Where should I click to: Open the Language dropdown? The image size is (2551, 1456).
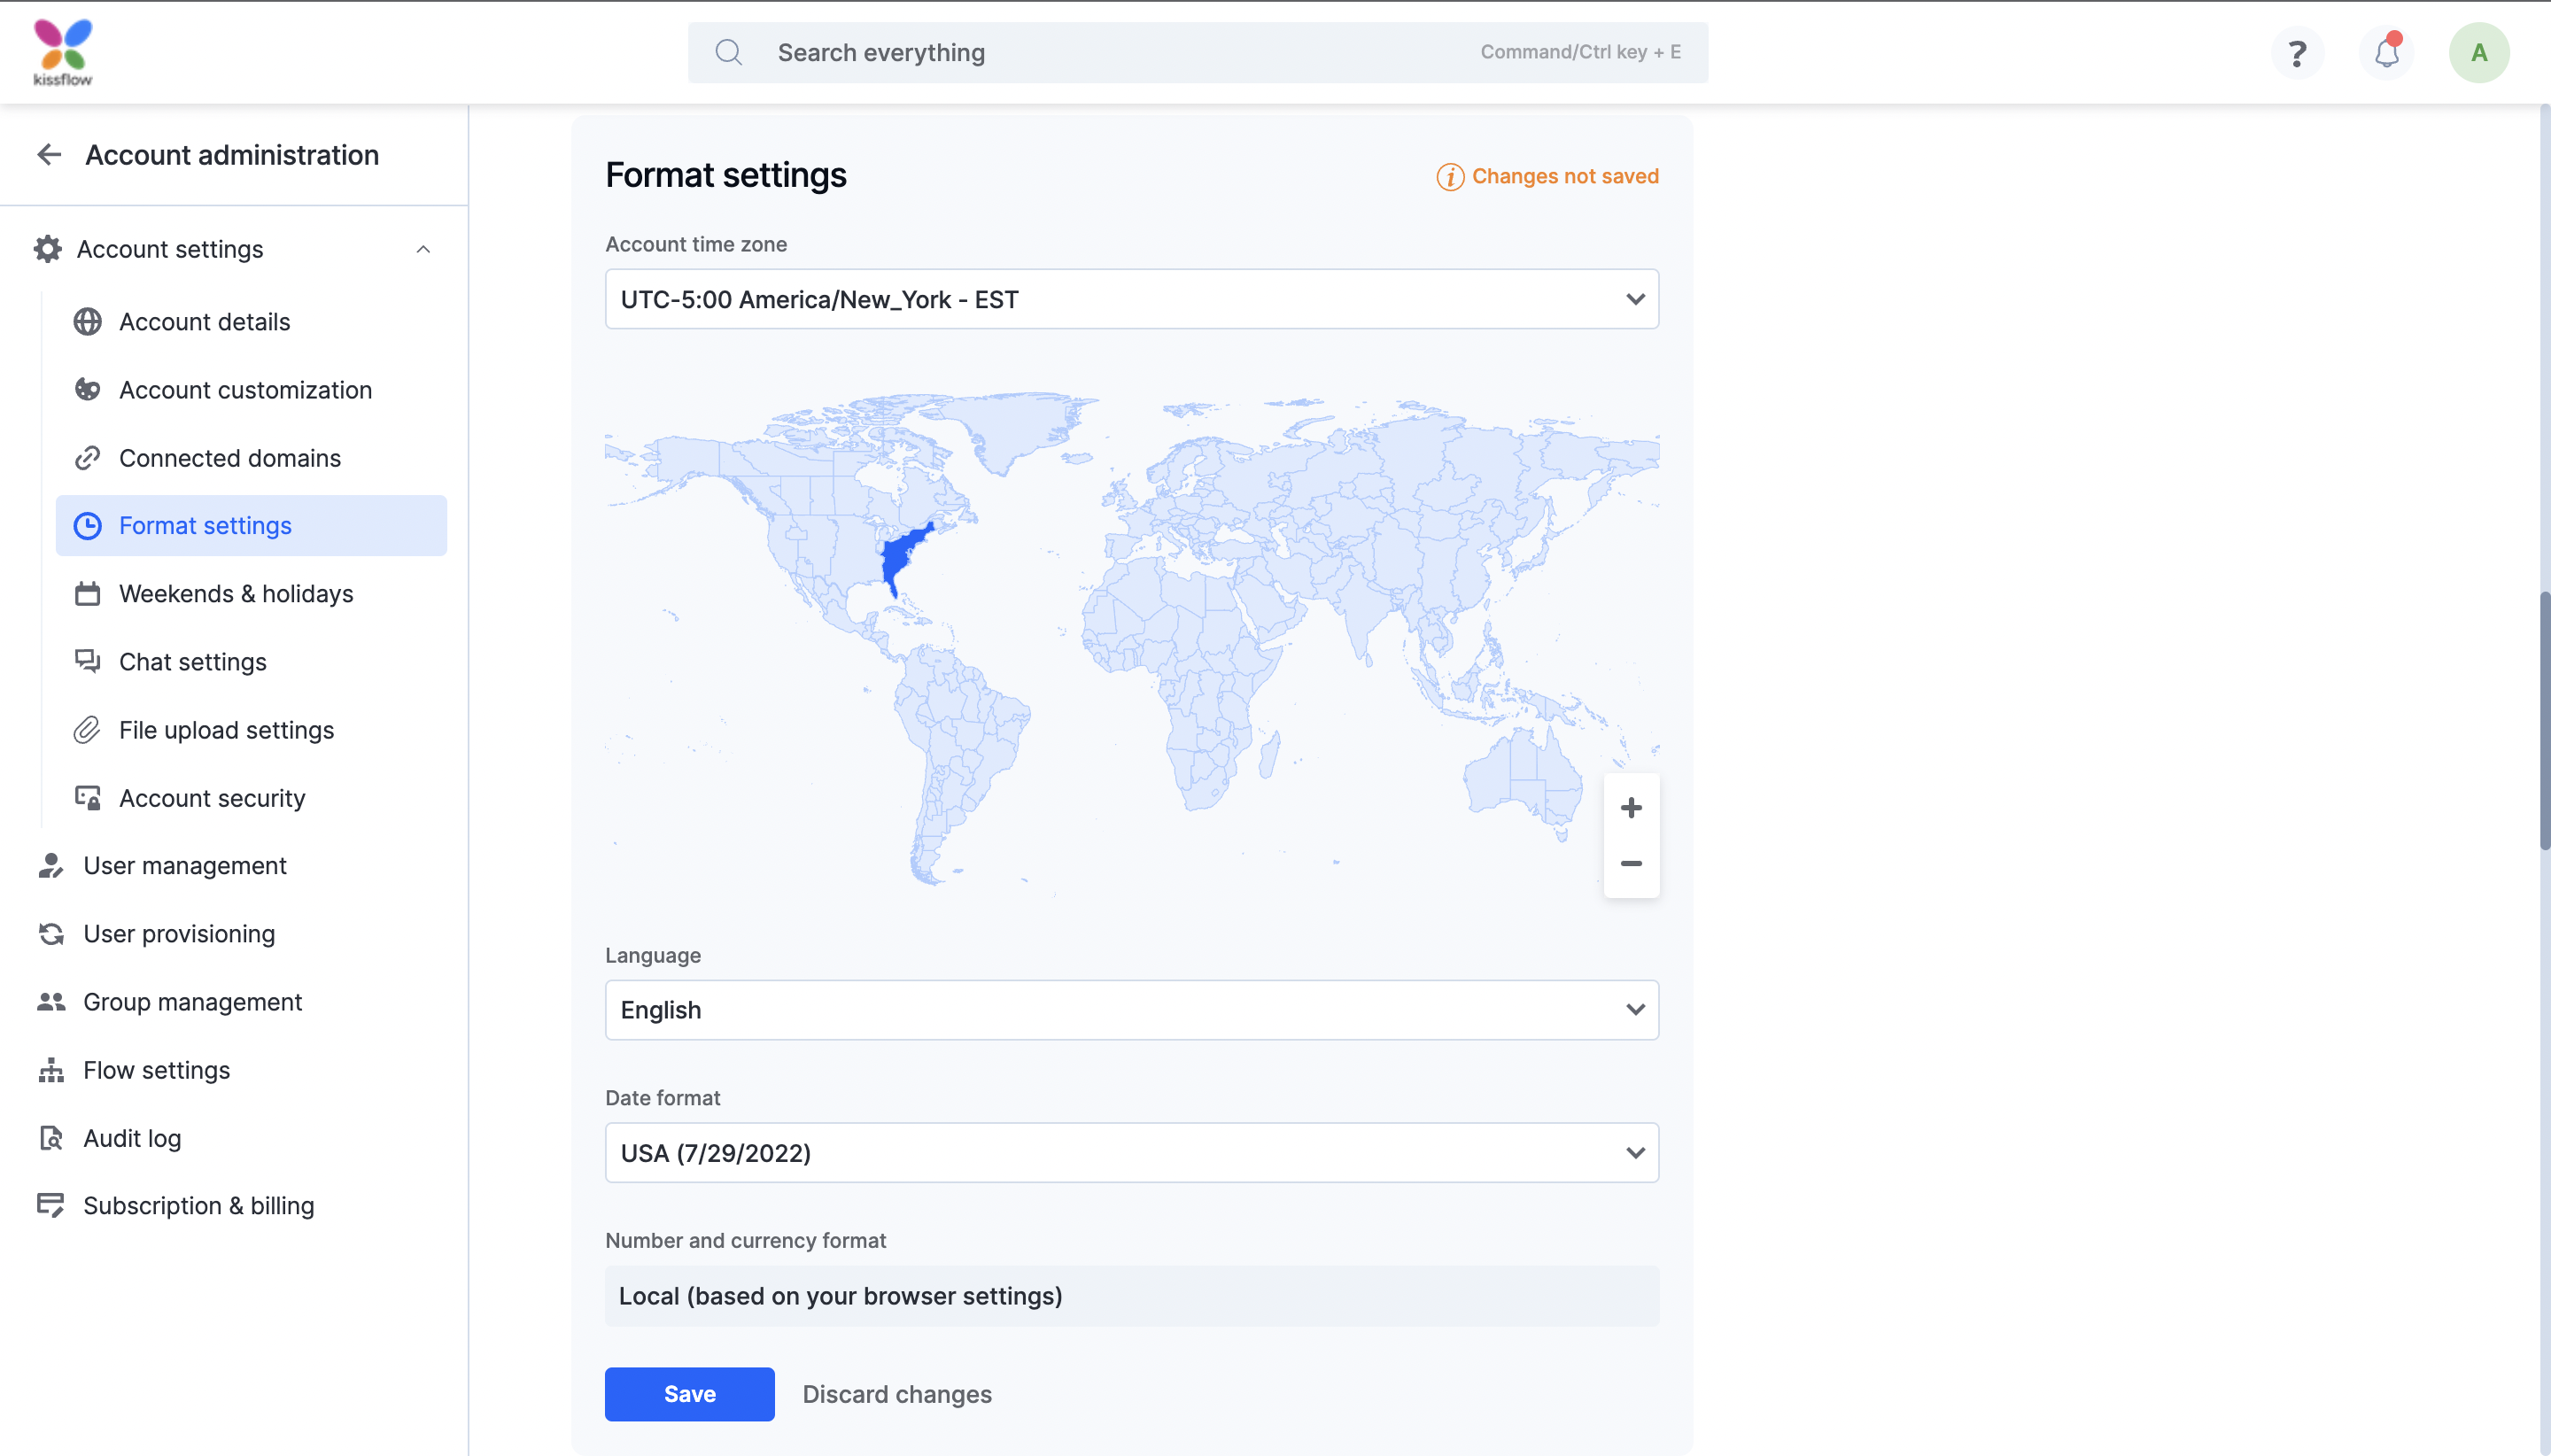pyautogui.click(x=1132, y=1010)
